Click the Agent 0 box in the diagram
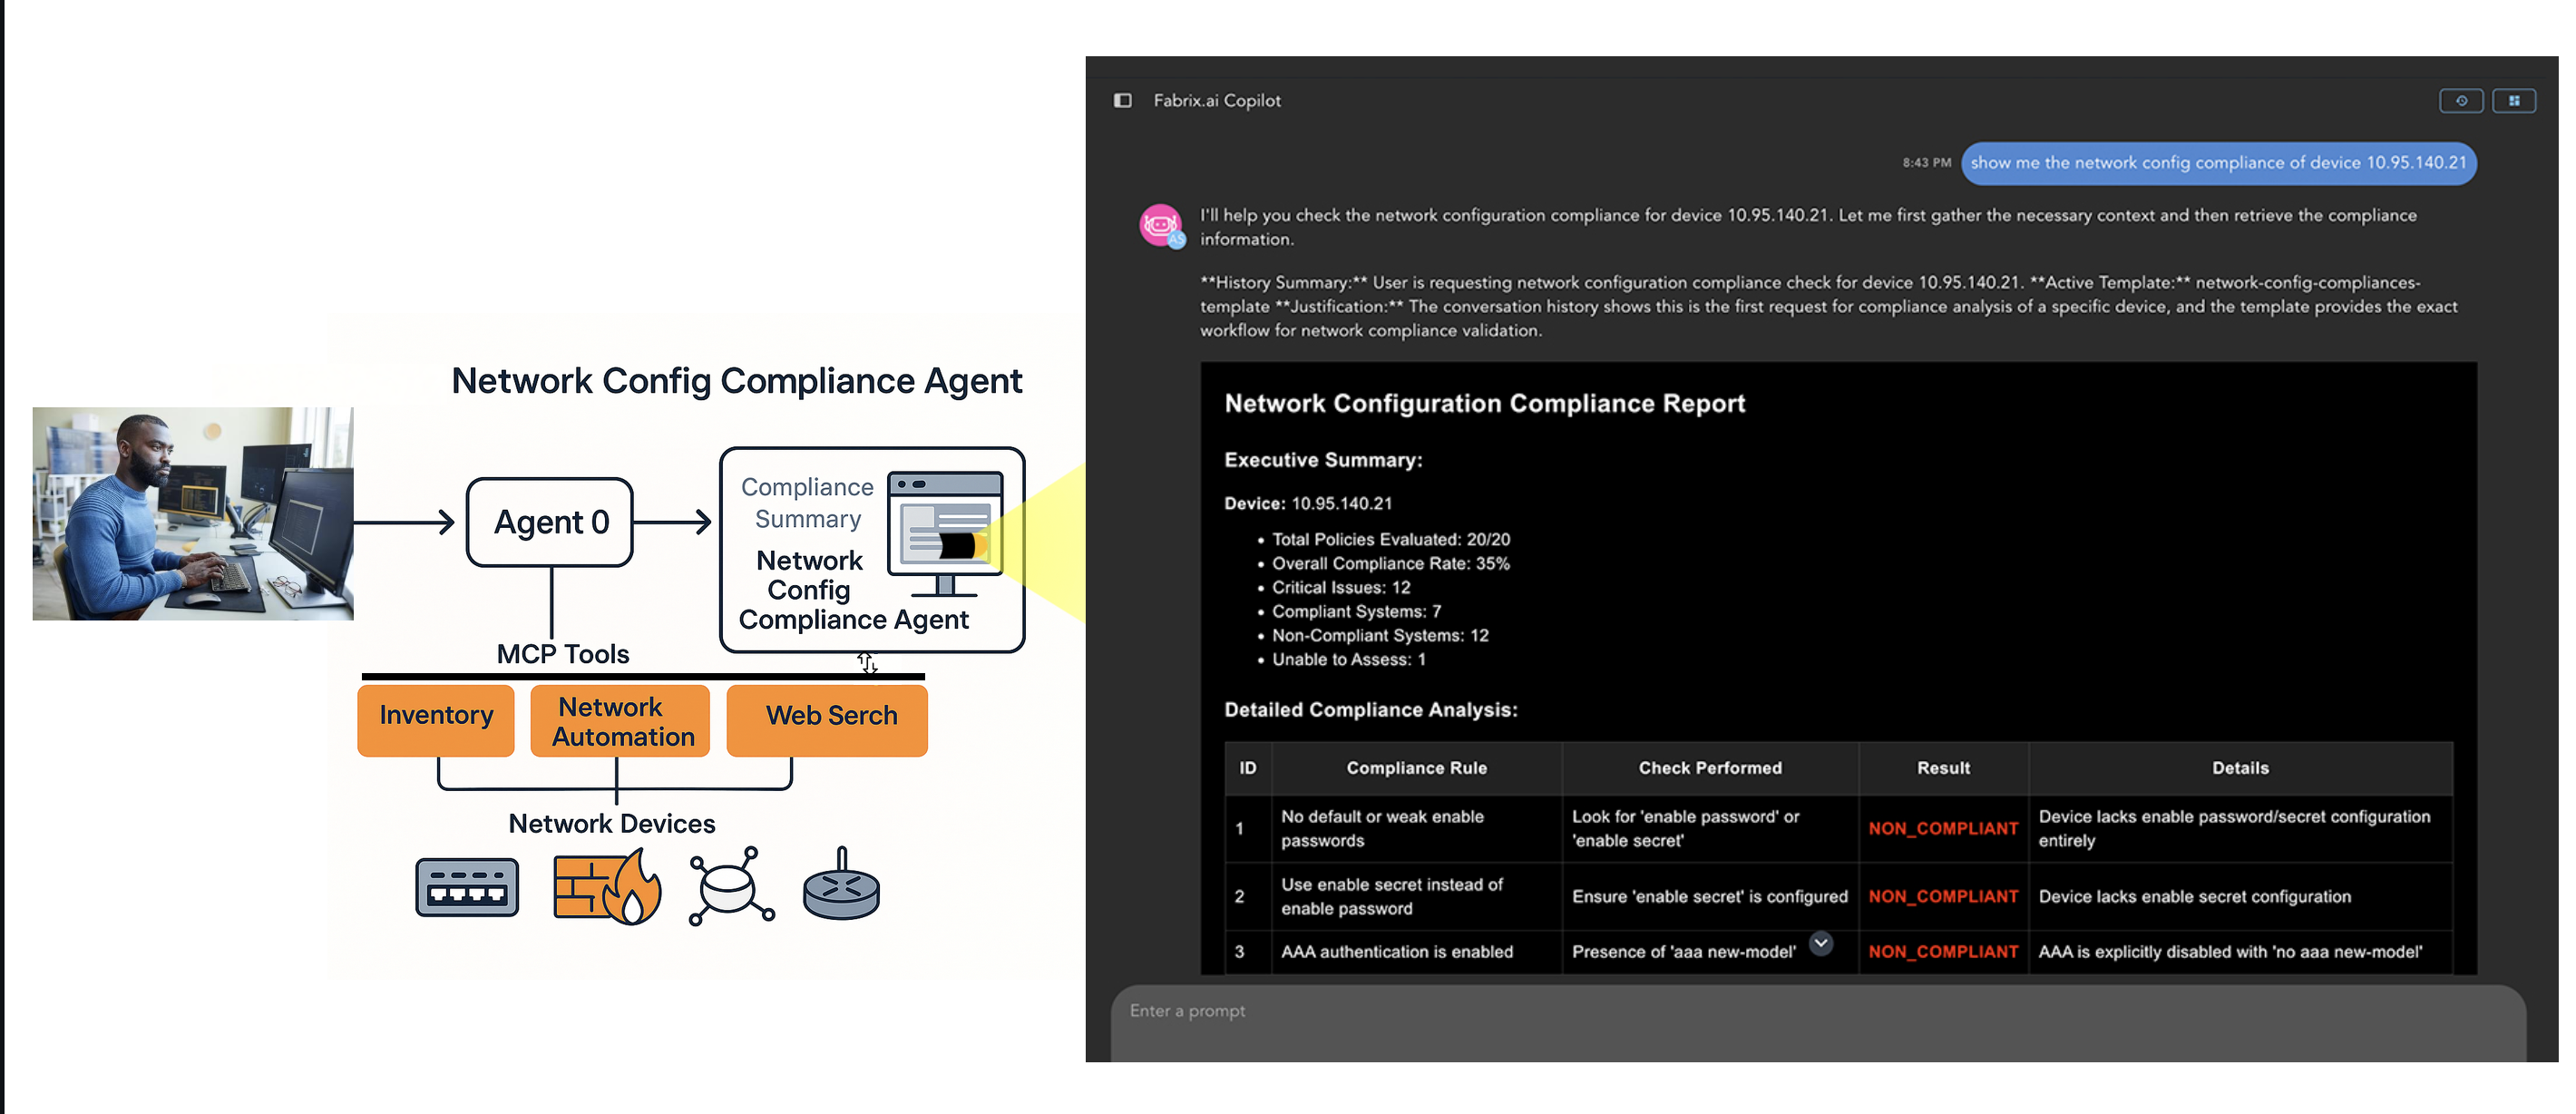Viewport: 2576px width, 1114px height. tap(549, 521)
